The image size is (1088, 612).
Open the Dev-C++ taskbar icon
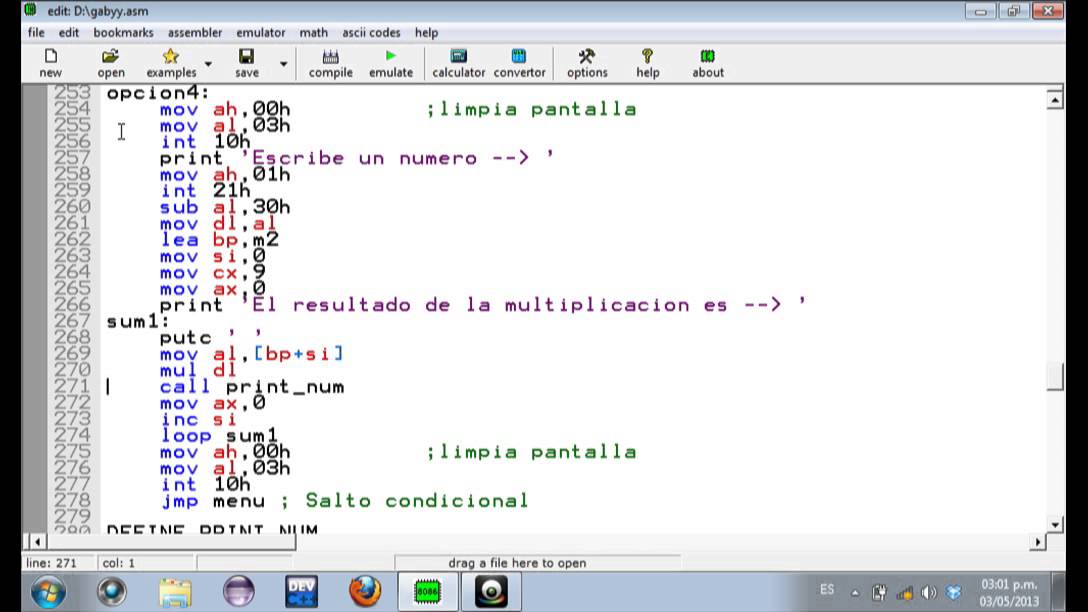pos(301,593)
